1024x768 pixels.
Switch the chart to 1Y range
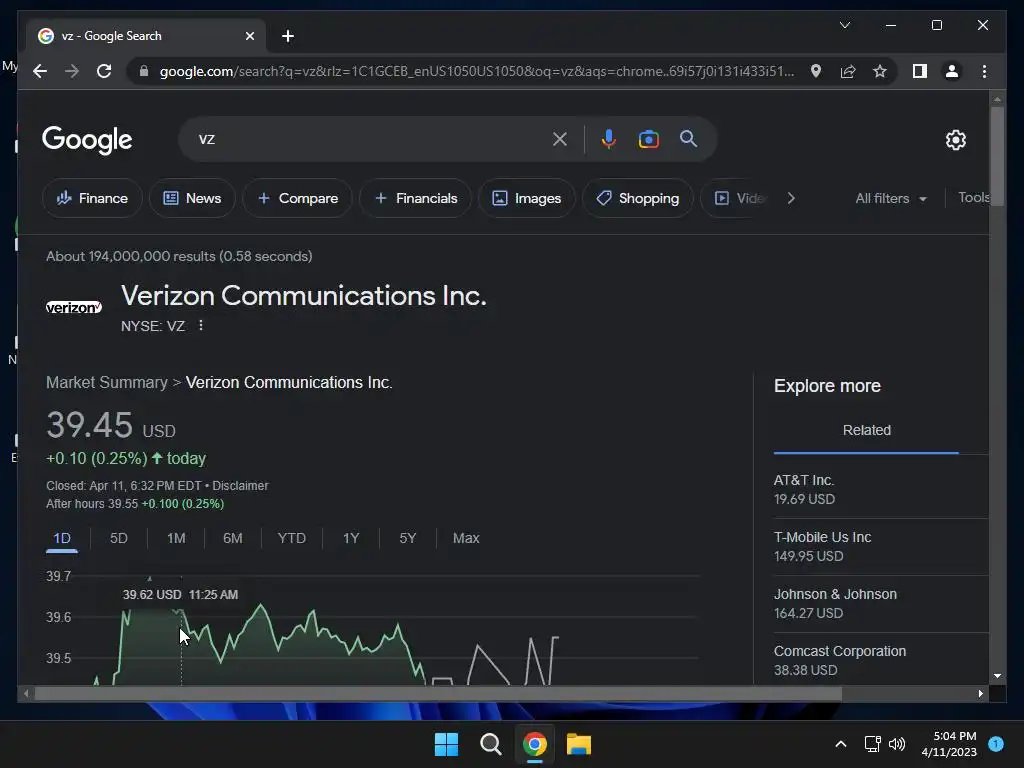[x=351, y=538]
